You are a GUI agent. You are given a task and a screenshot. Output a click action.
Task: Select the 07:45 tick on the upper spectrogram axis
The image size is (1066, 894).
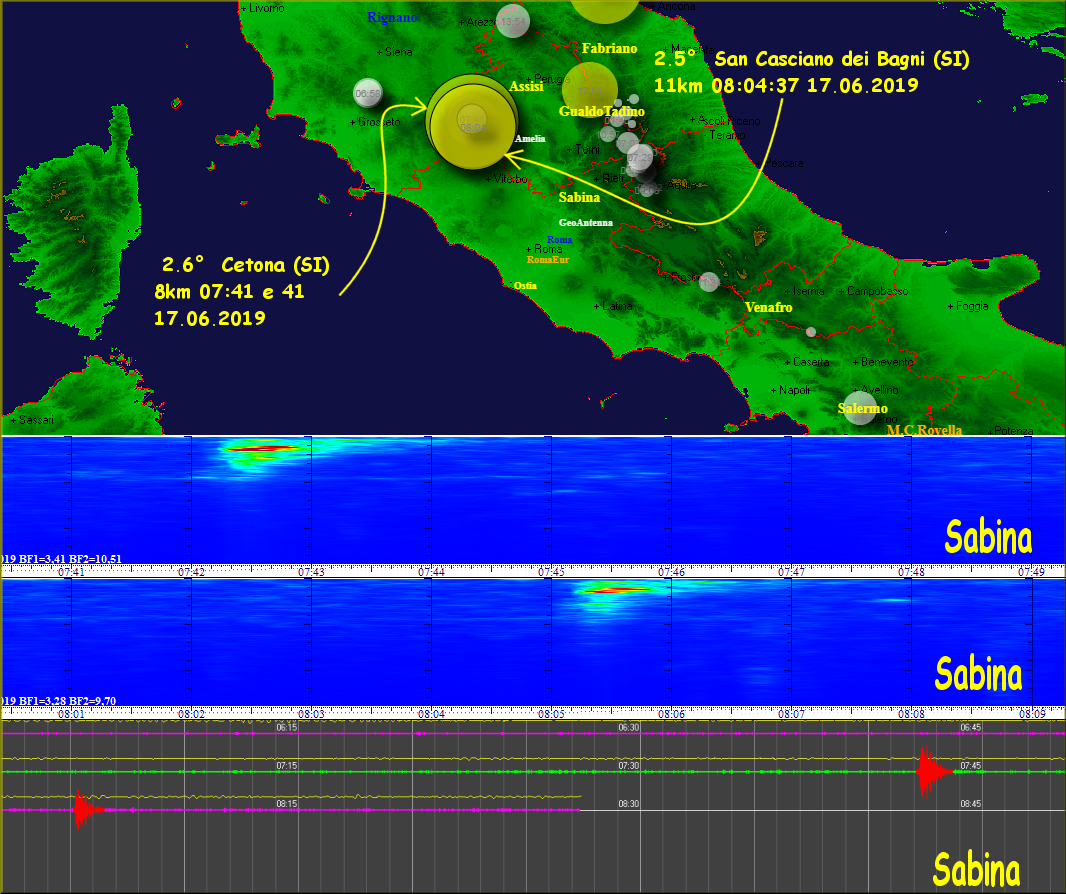(x=551, y=572)
